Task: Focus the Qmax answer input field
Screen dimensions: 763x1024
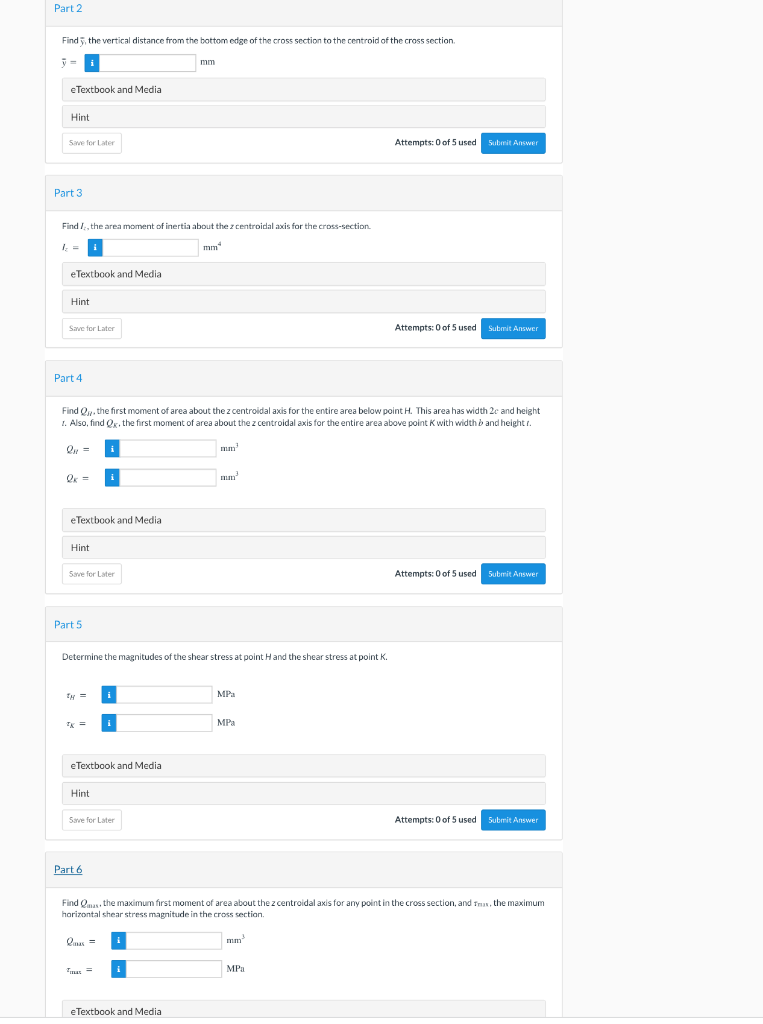Action: point(174,941)
